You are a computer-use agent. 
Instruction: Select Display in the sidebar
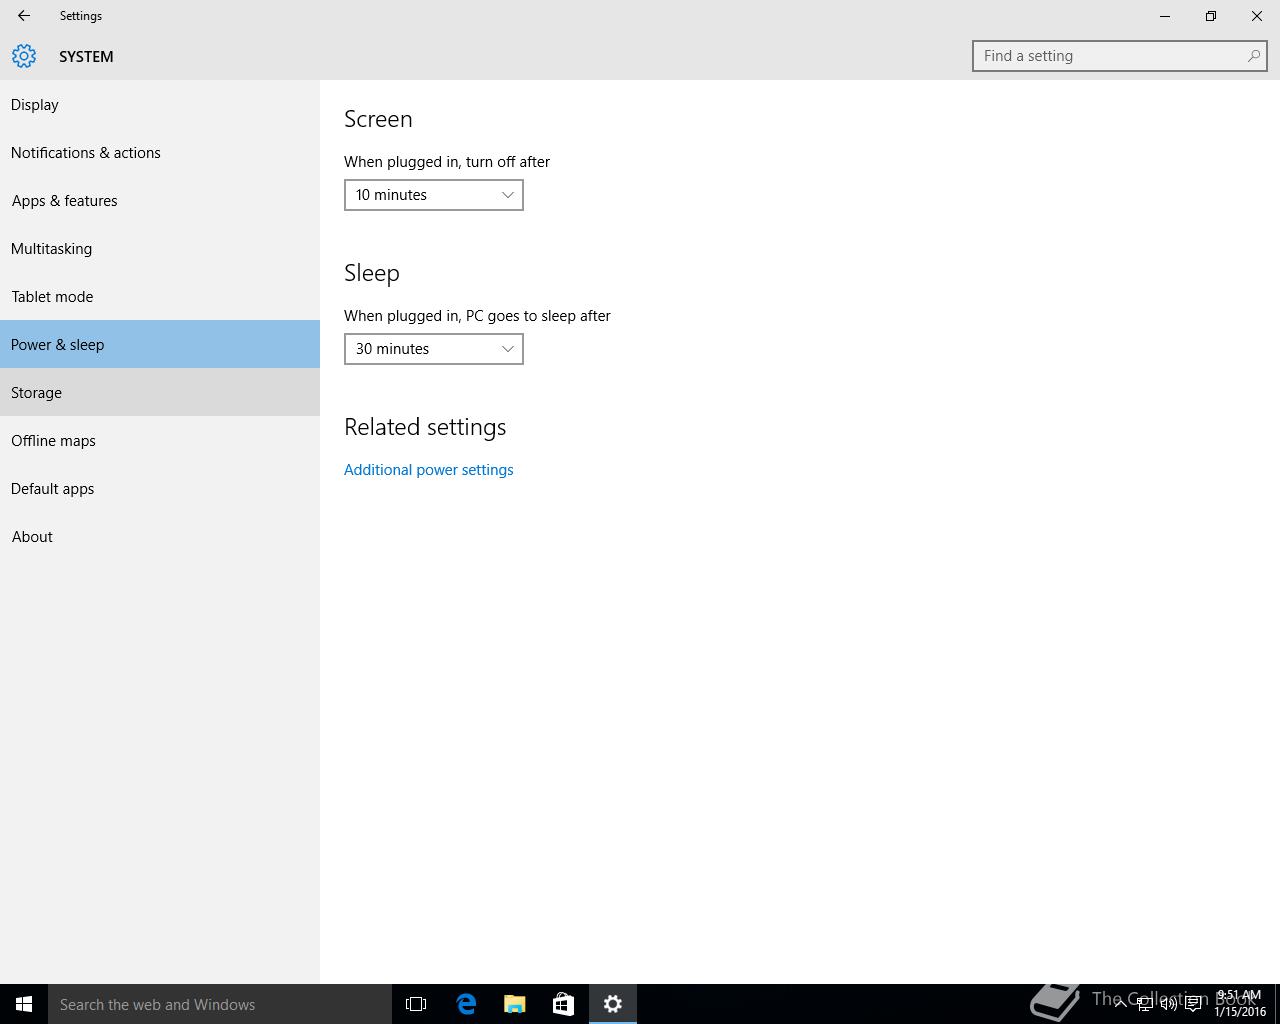click(x=35, y=105)
